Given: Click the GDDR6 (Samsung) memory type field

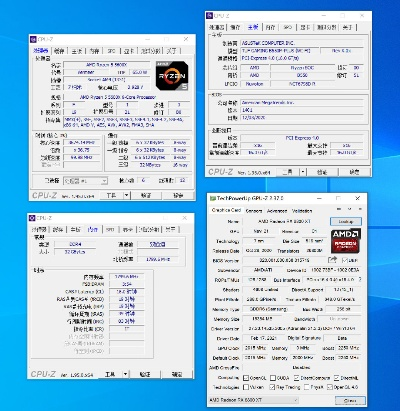Looking at the screenshot, I should (269, 309).
